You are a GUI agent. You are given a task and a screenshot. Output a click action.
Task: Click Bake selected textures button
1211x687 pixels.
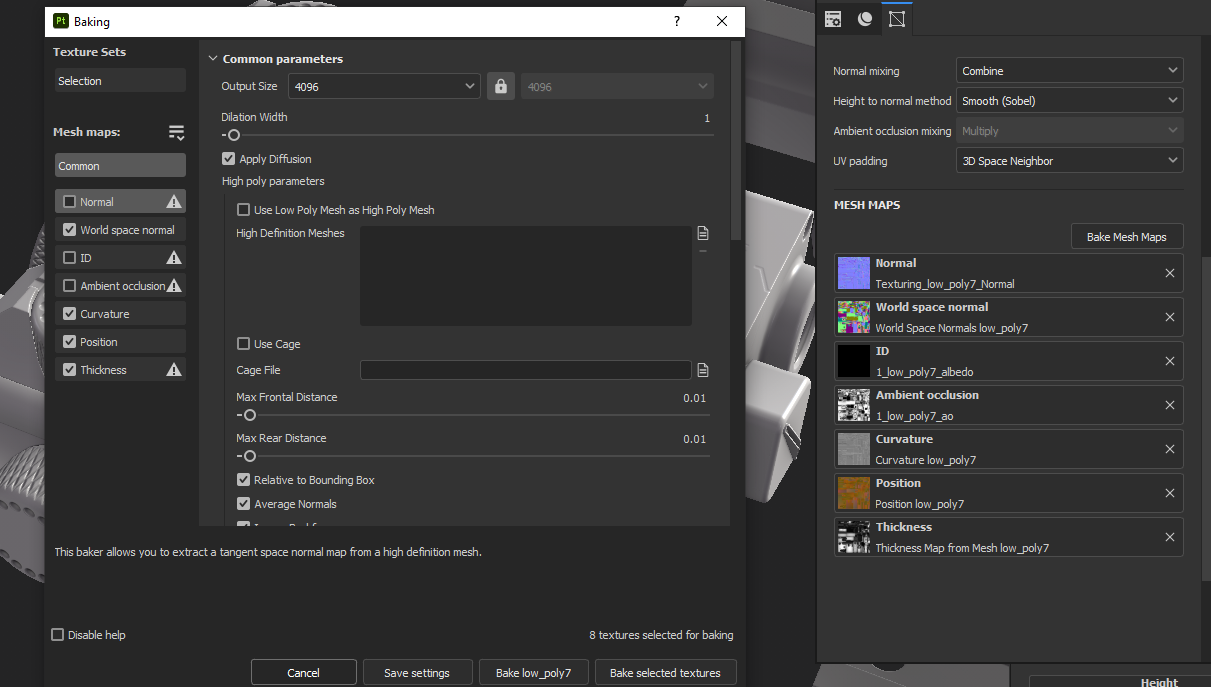pyautogui.click(x=665, y=673)
